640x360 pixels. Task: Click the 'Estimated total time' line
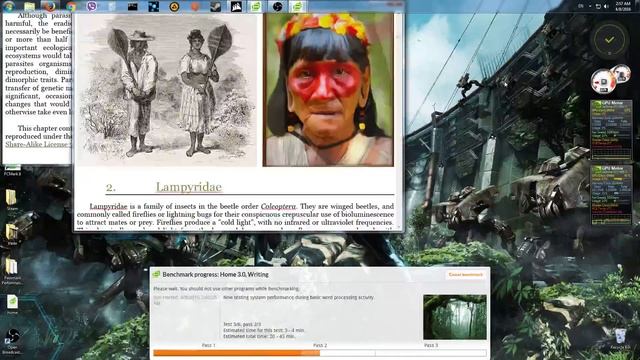pyautogui.click(x=259, y=336)
